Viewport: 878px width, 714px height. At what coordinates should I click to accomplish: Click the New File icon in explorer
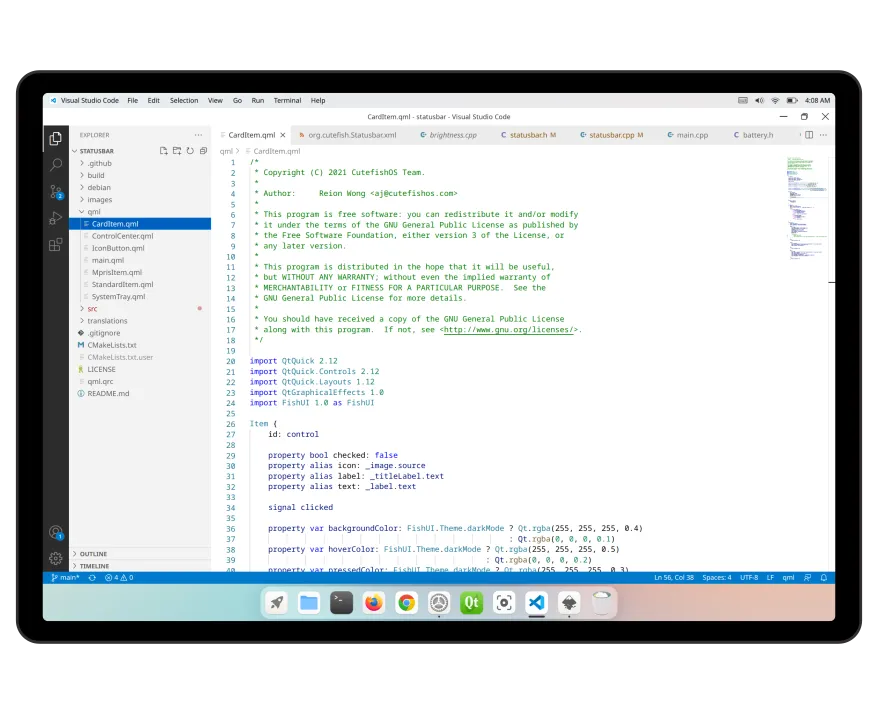164,151
